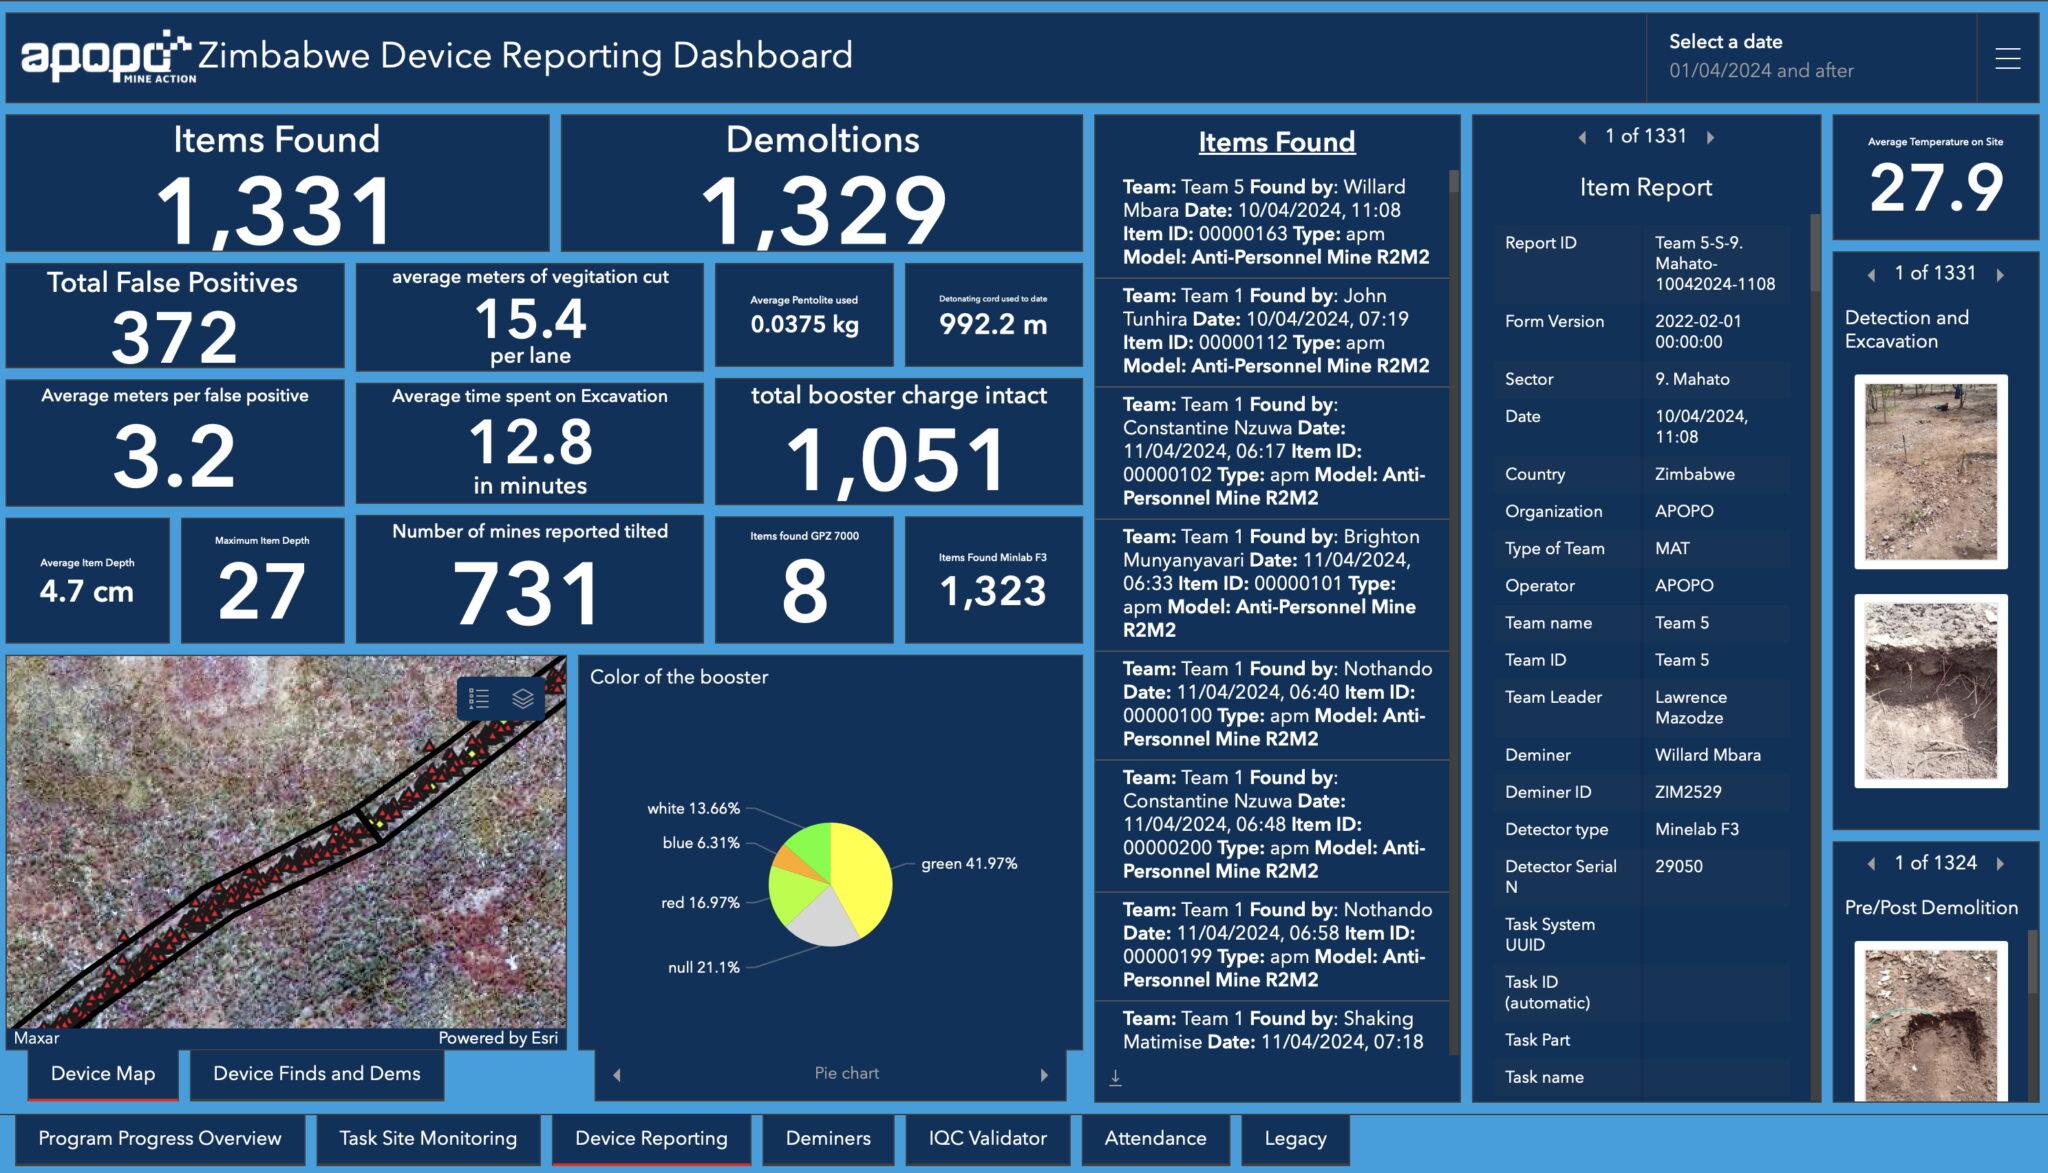Click Report ID value Team 5-S-9. Mahato

(1714, 263)
